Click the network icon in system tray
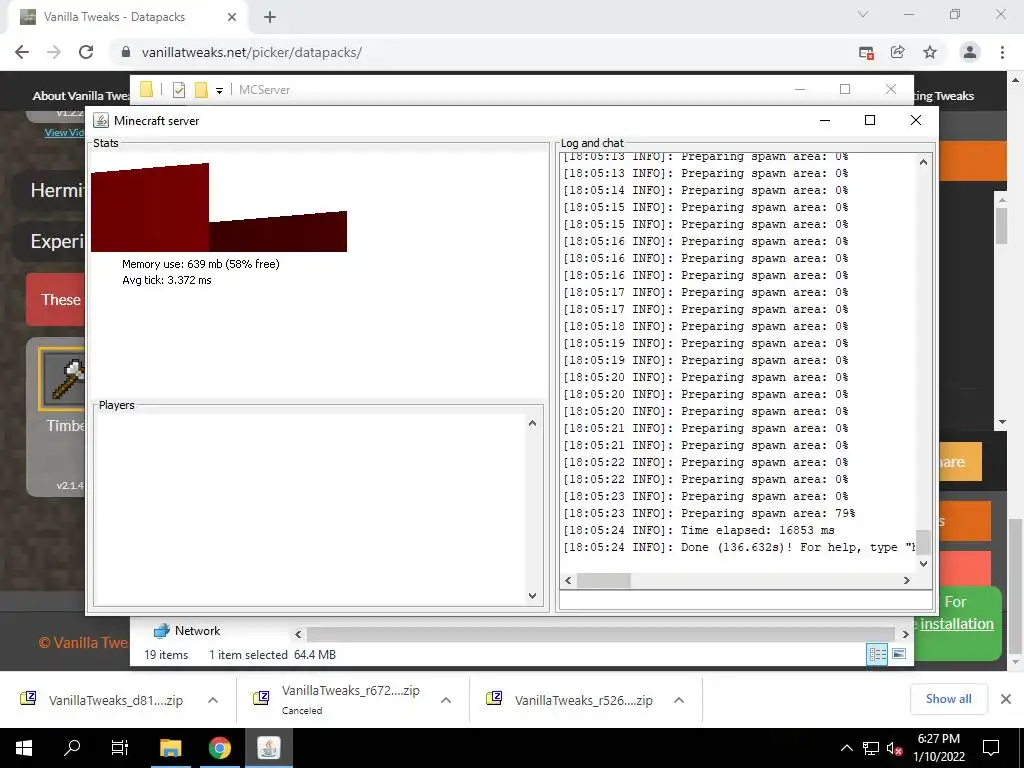Screen dimensions: 1024x768 click(871, 748)
